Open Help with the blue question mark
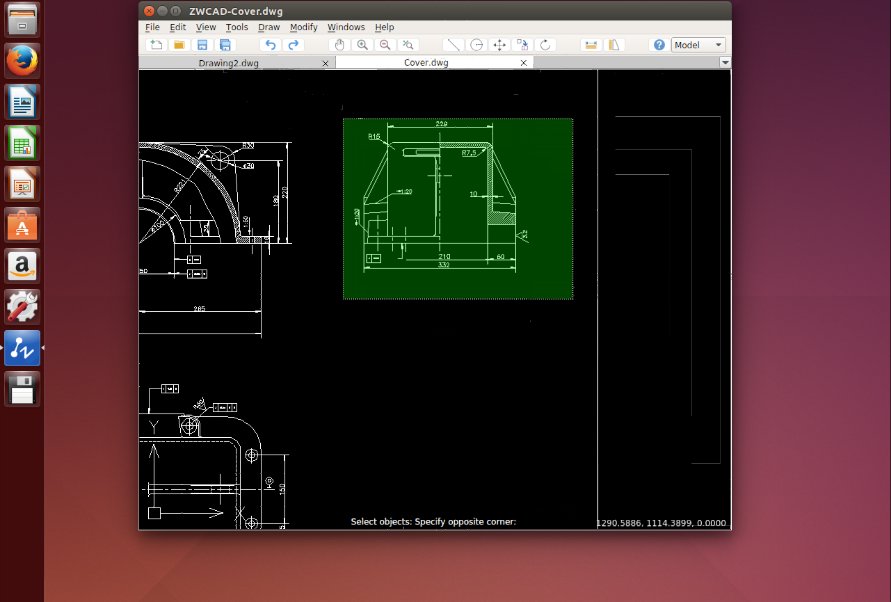The width and height of the screenshot is (891, 602). click(x=659, y=45)
